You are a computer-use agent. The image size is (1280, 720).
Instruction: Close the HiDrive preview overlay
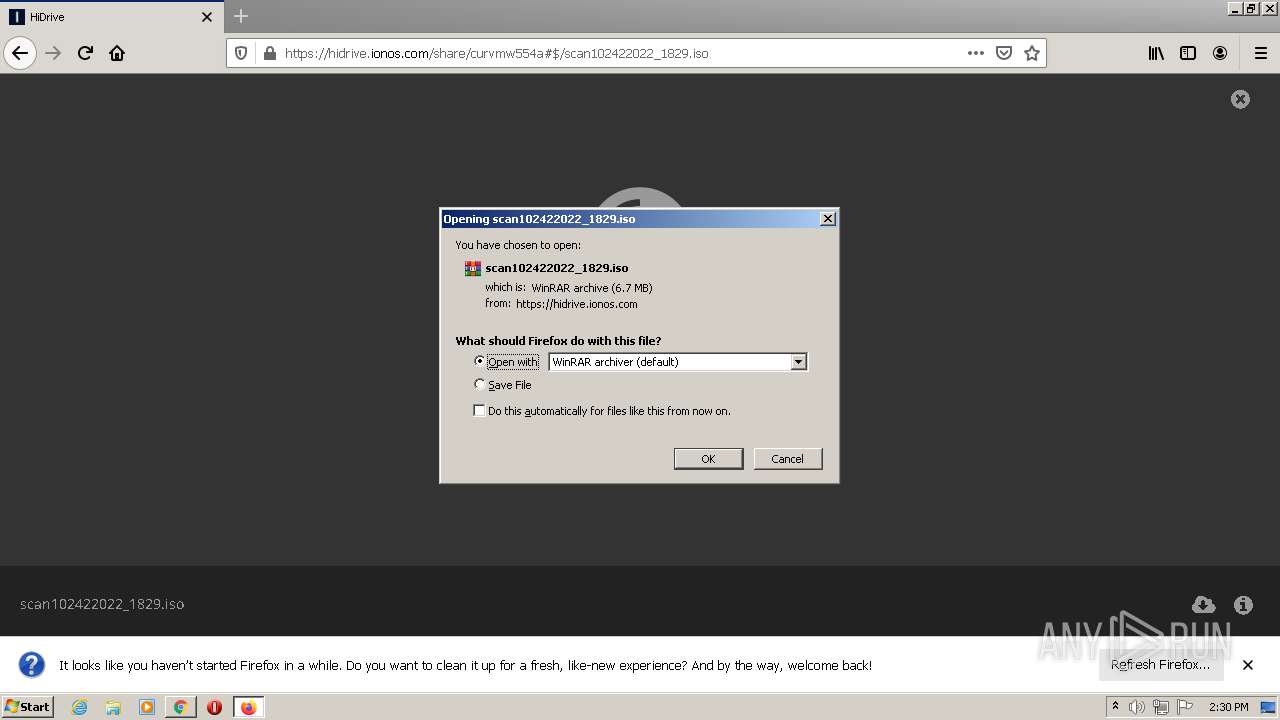pos(1240,99)
